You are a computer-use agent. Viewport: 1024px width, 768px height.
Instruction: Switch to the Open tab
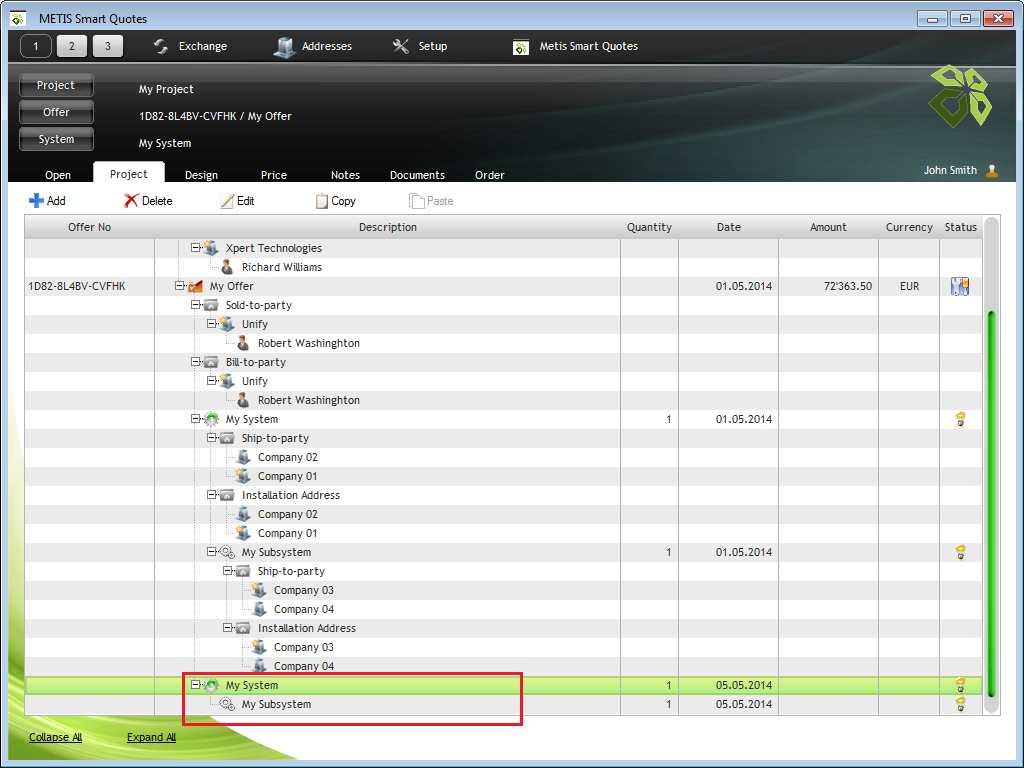click(x=58, y=175)
